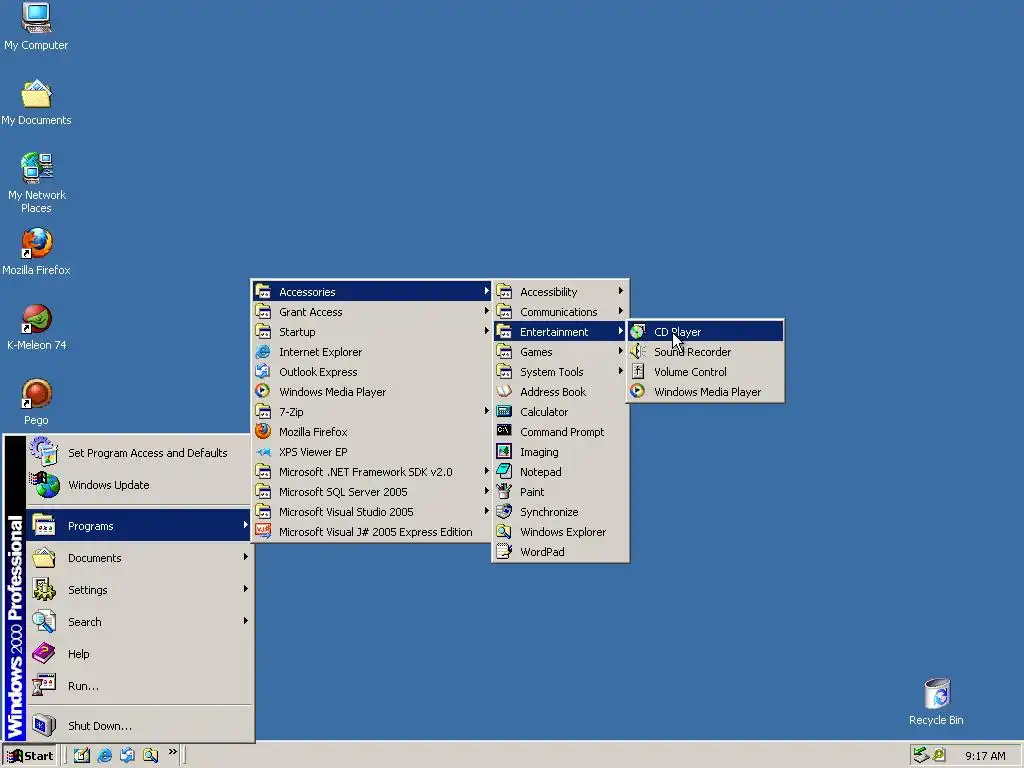Open My Network Places desktop icon
The image size is (1024, 768).
(37, 183)
